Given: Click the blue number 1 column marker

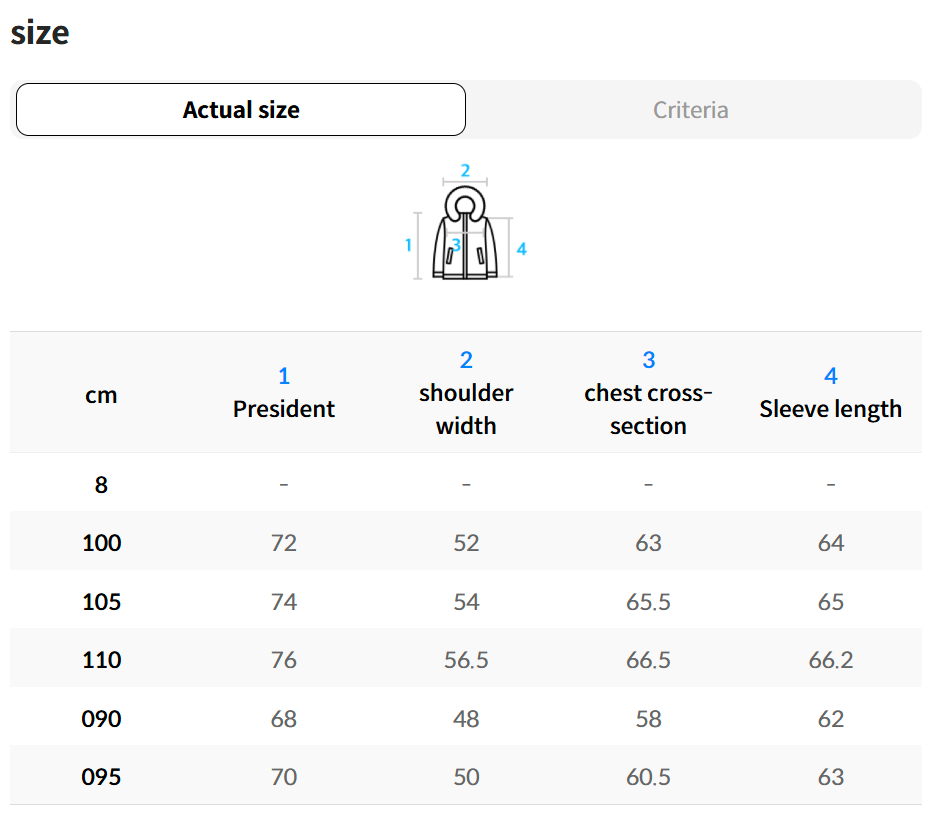Looking at the screenshot, I should click(284, 376).
